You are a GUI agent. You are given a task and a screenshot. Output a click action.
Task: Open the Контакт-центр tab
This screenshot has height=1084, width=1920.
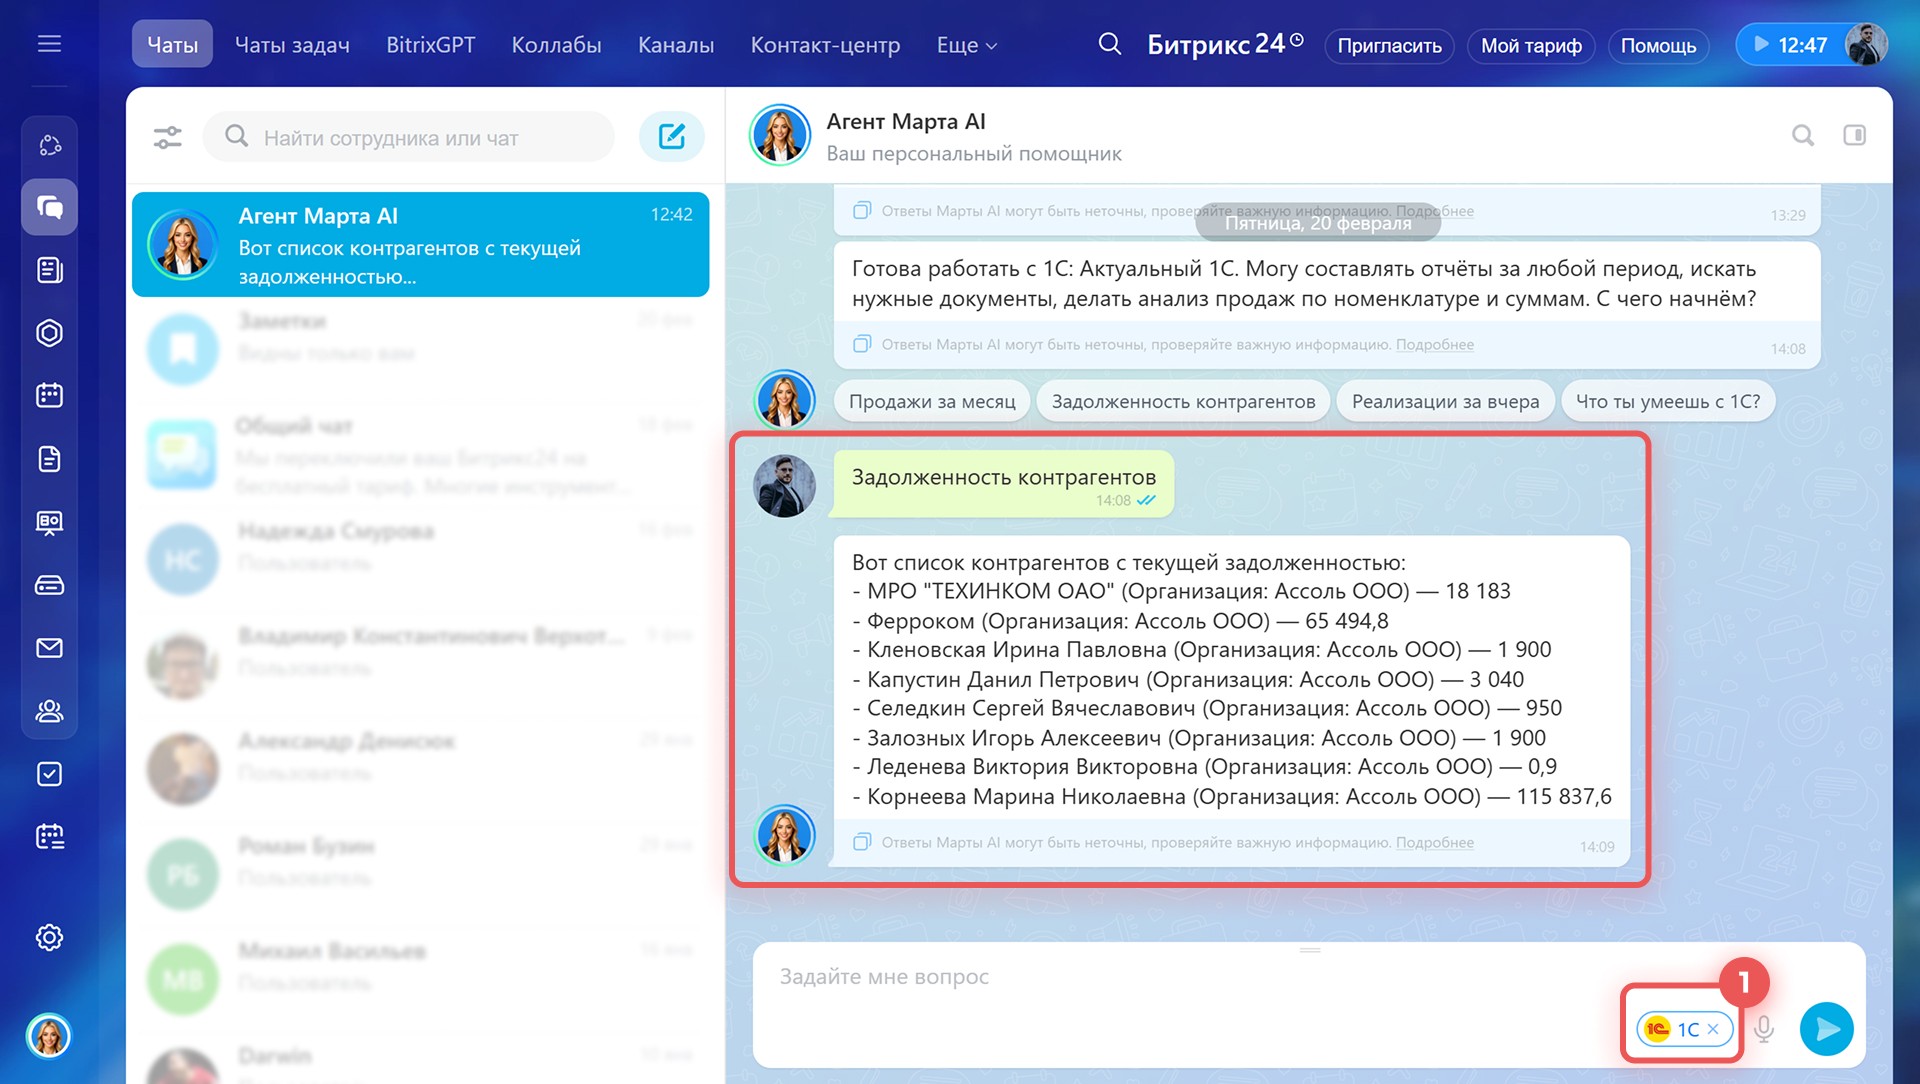point(825,45)
